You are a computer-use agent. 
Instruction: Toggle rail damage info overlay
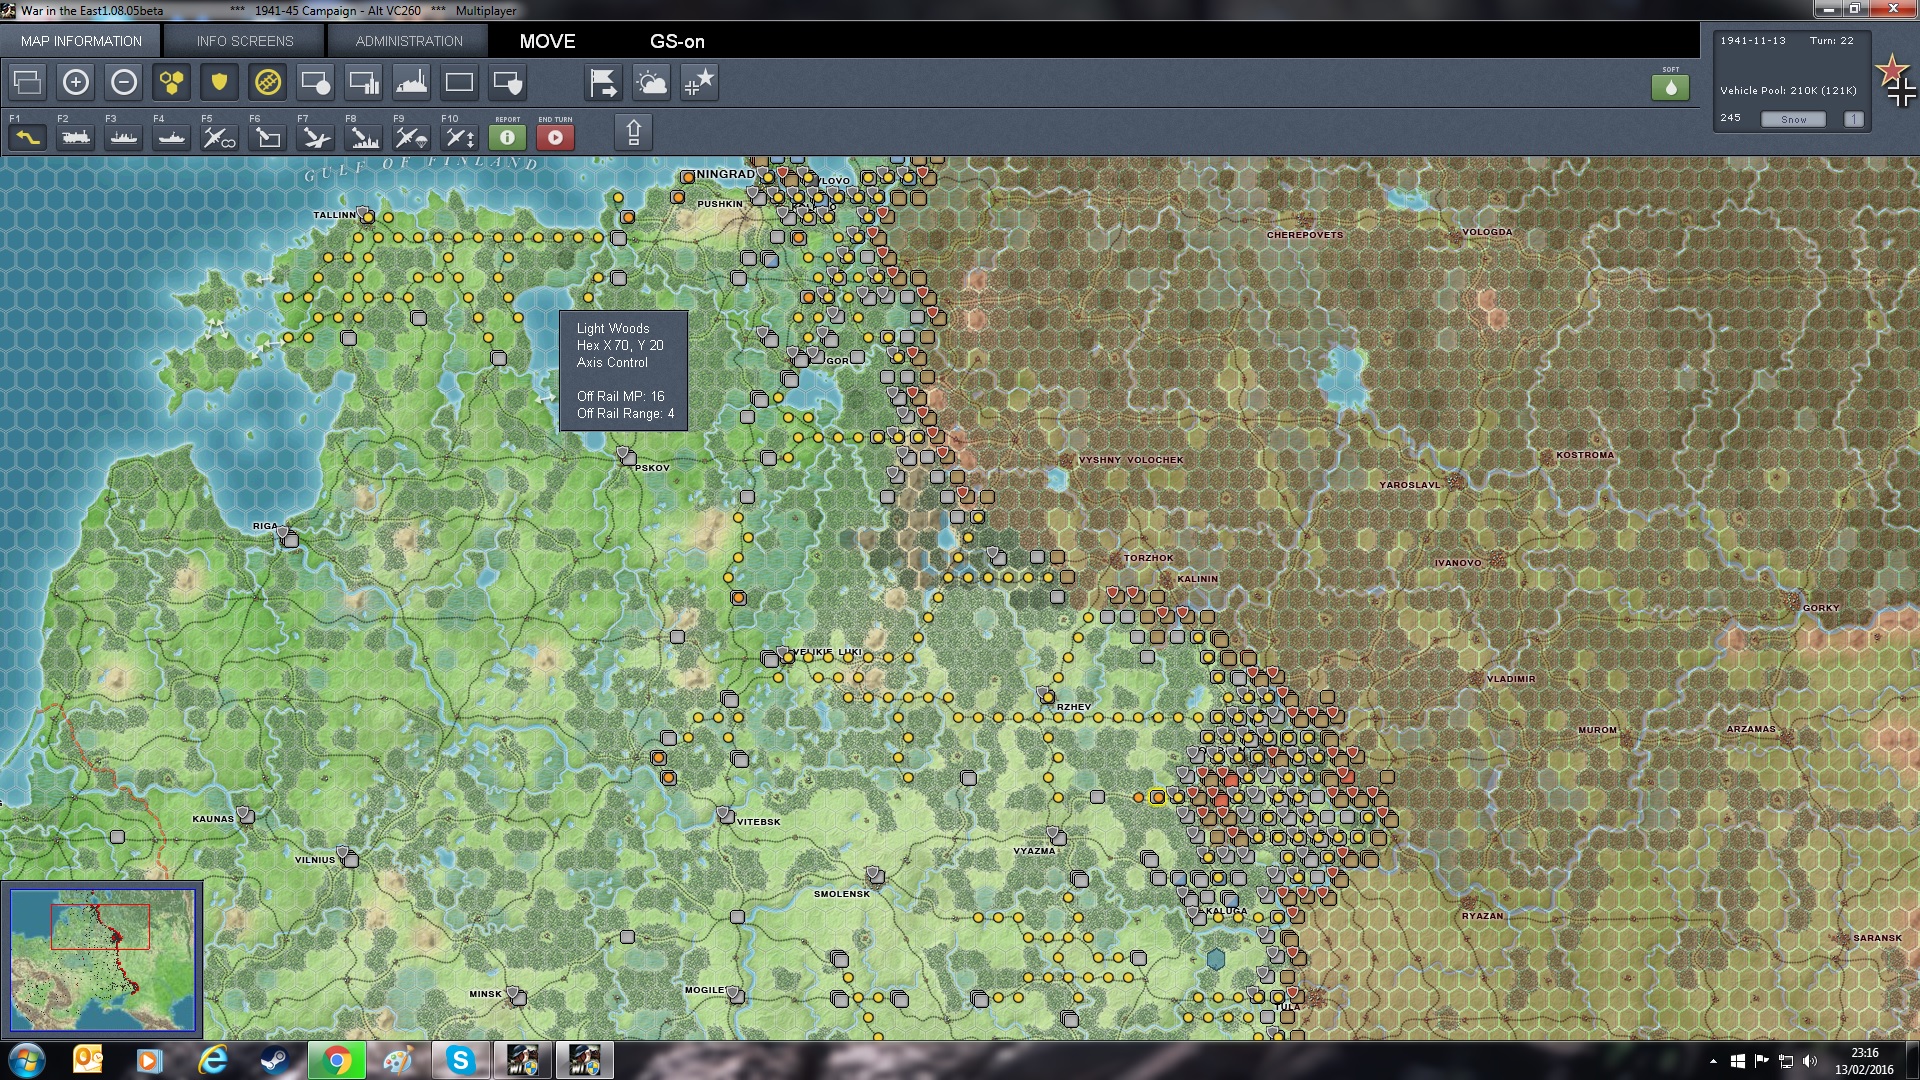click(x=267, y=83)
